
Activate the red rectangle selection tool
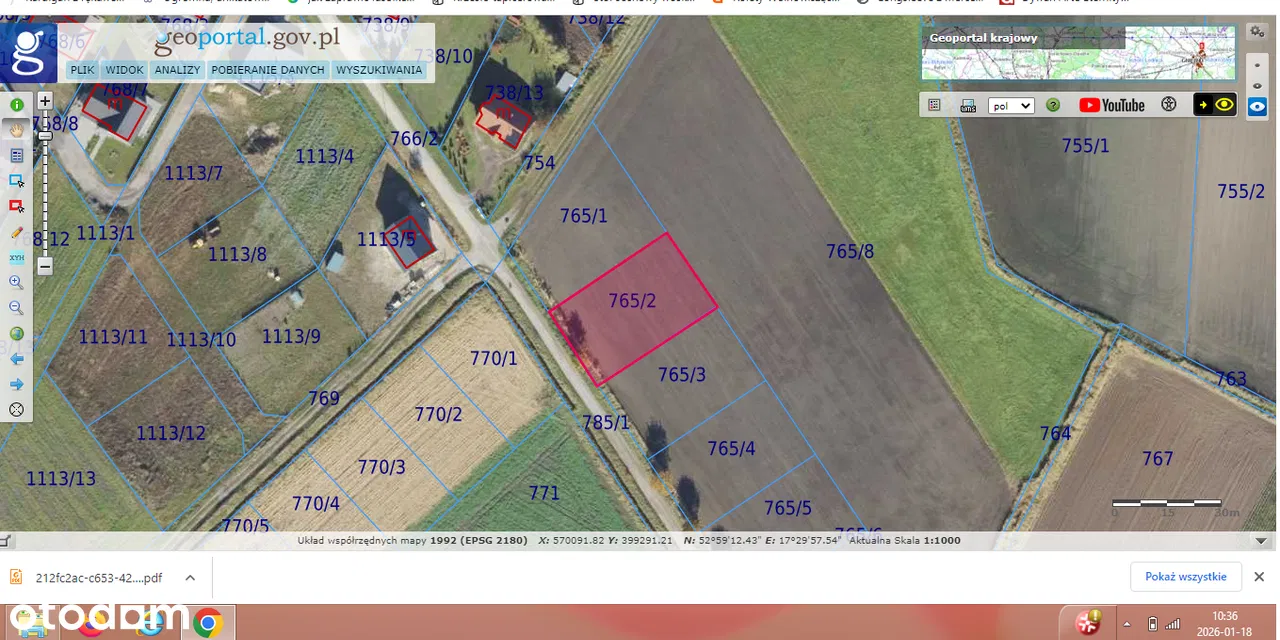(17, 206)
